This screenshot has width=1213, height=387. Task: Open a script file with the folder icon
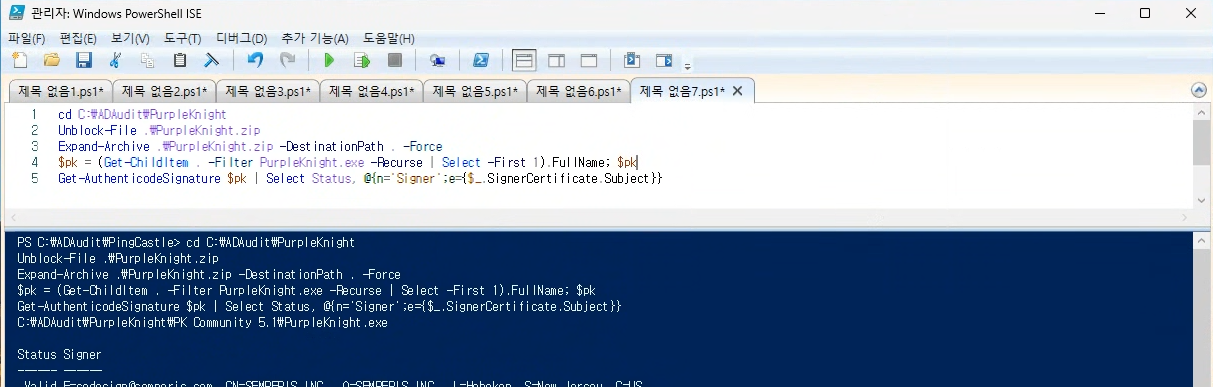(x=51, y=61)
